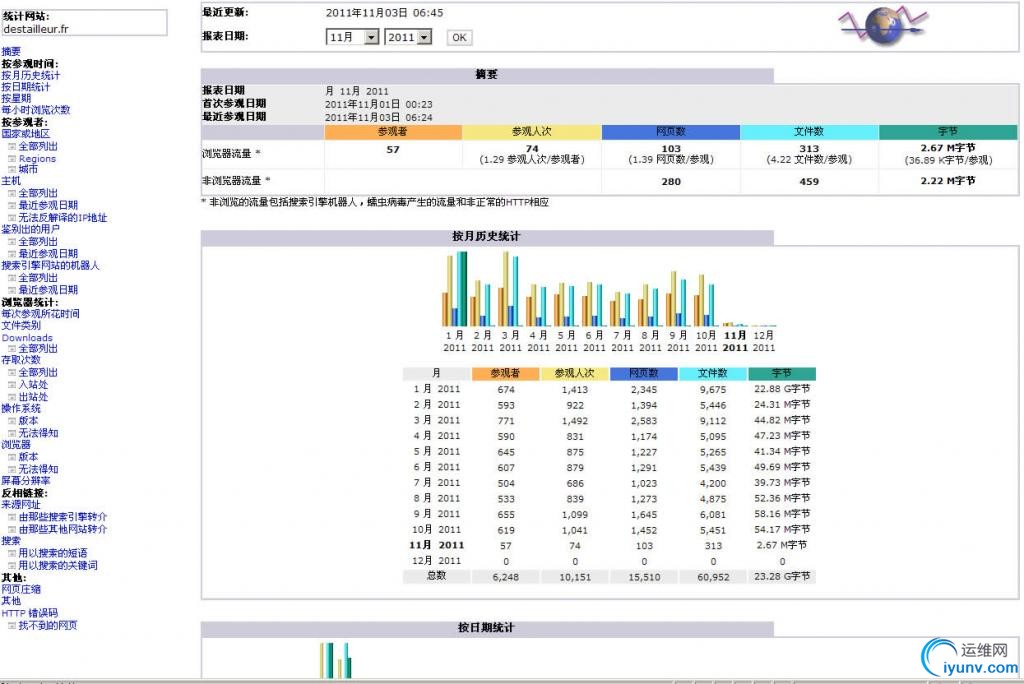Click the icon beside 无法反解译的IP地址
Viewport: 1024px width, 684px height.
click(x=12, y=218)
